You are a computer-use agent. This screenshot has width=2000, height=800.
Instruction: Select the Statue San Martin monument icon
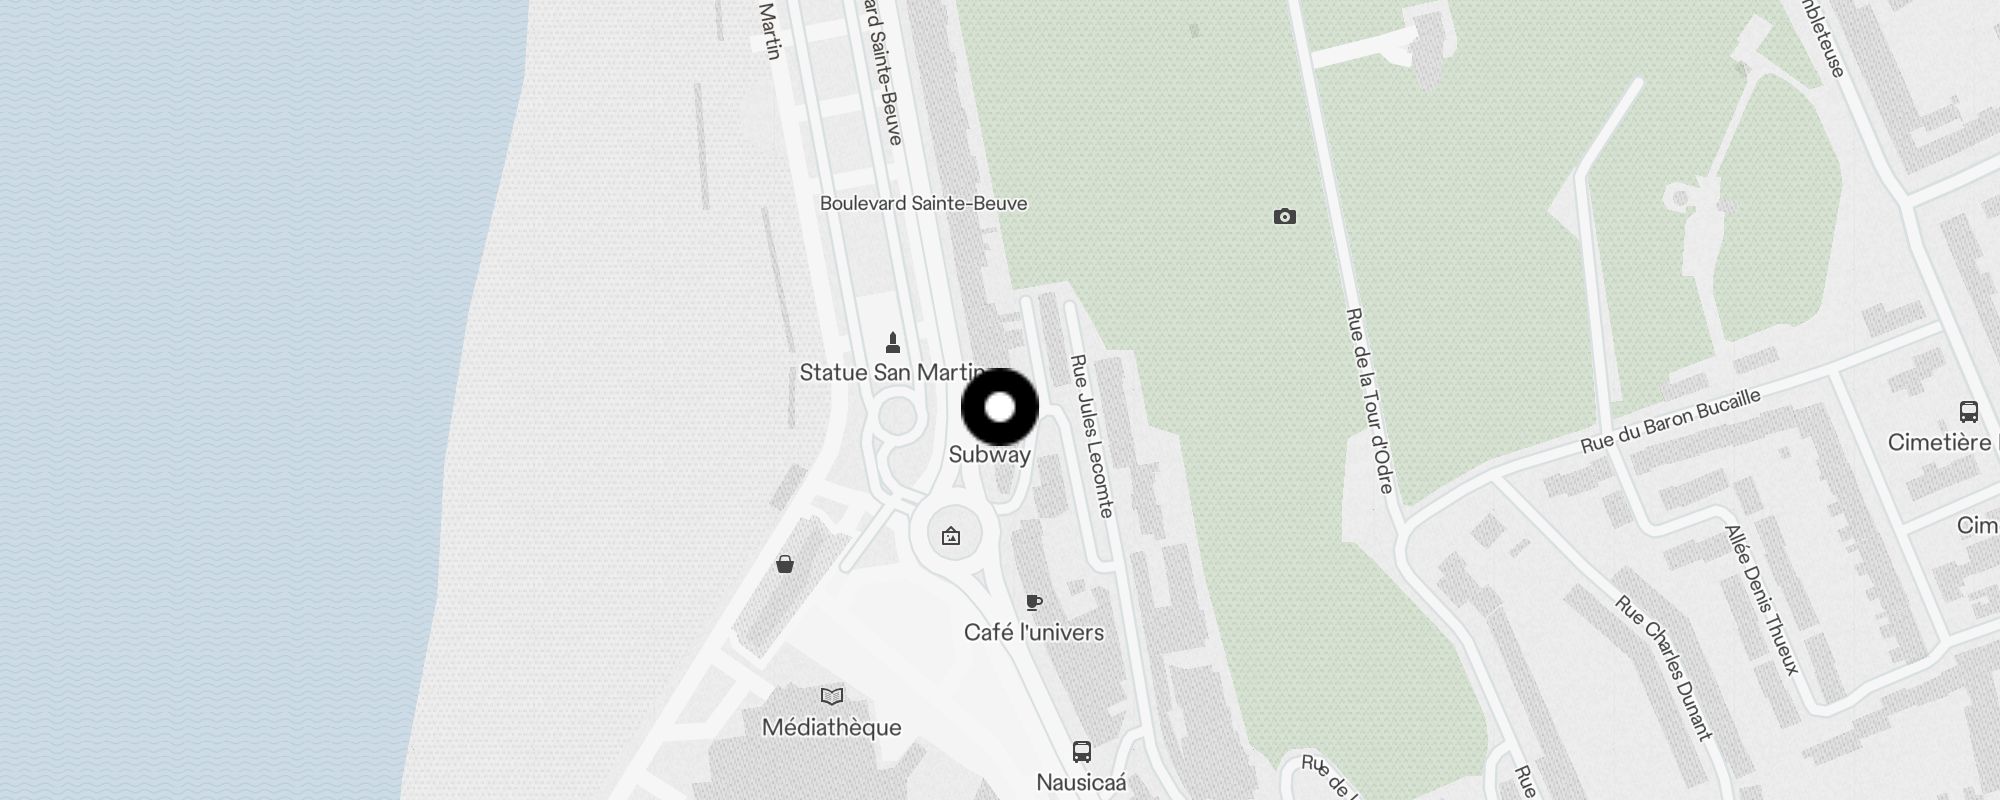893,343
